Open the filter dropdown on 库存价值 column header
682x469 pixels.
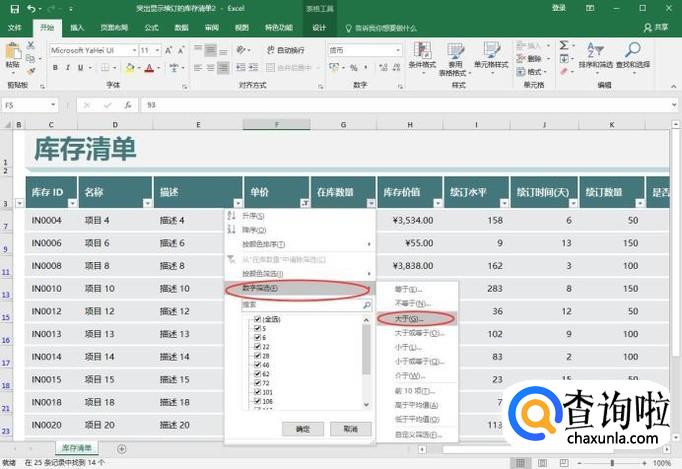tap(436, 203)
